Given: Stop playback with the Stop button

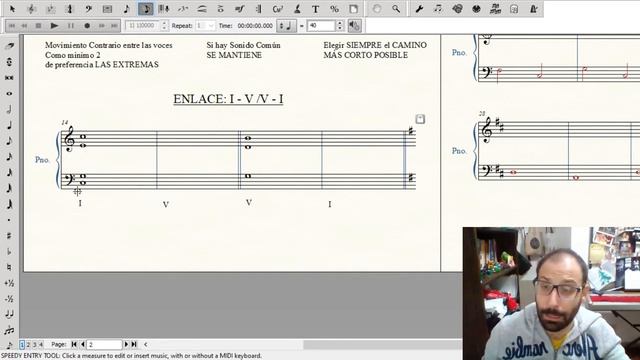Looking at the screenshot, I should pos(38,26).
